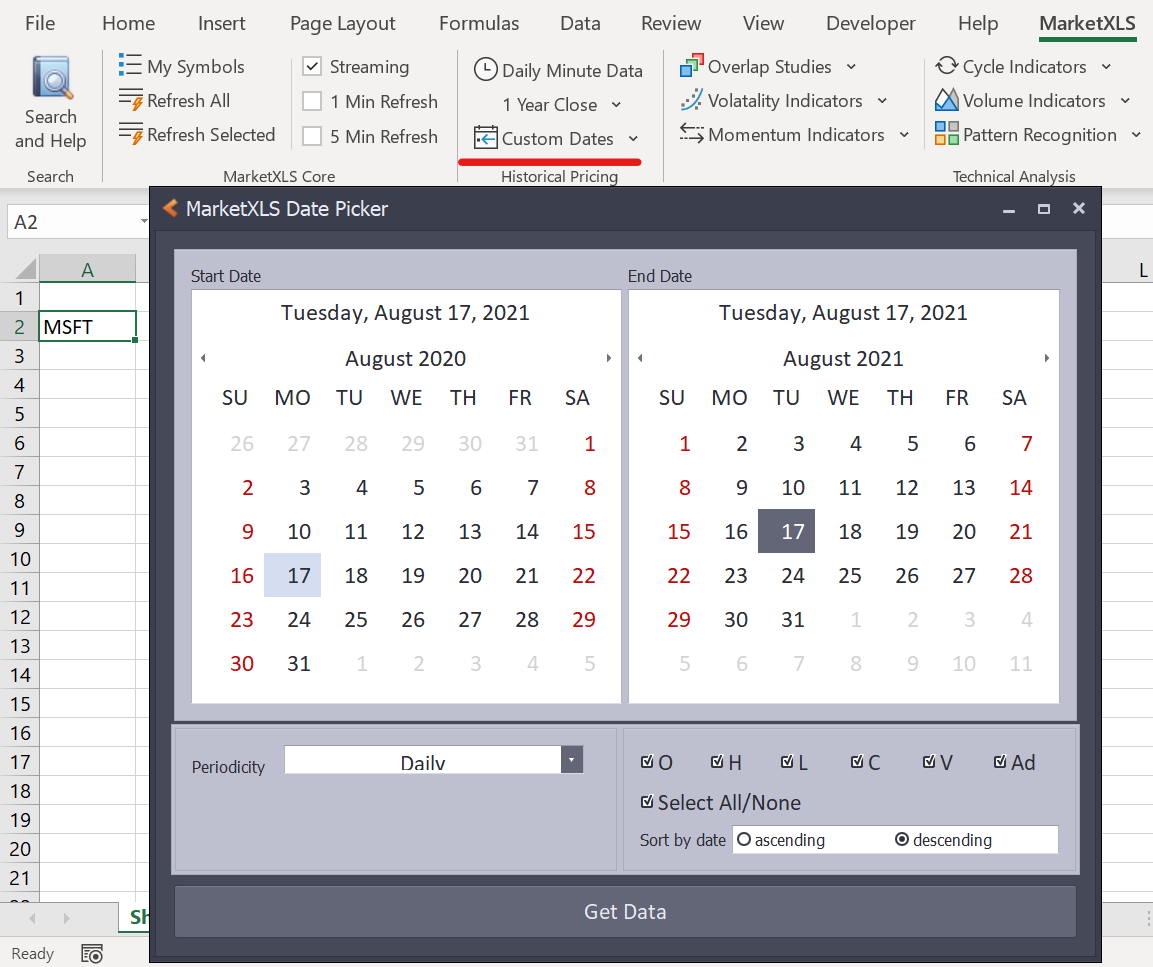Open the Formulas ribbon tab
The image size is (1153, 967).
coord(478,23)
